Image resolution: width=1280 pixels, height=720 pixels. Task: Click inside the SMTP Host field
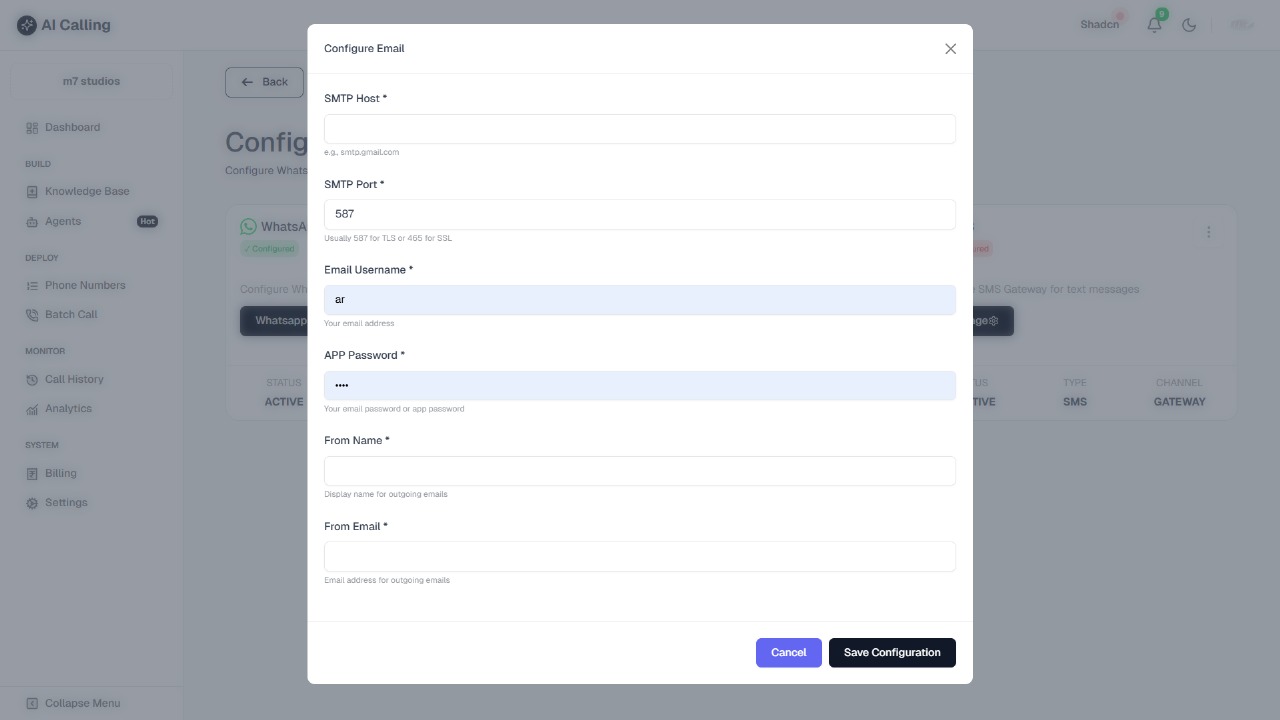(x=639, y=129)
